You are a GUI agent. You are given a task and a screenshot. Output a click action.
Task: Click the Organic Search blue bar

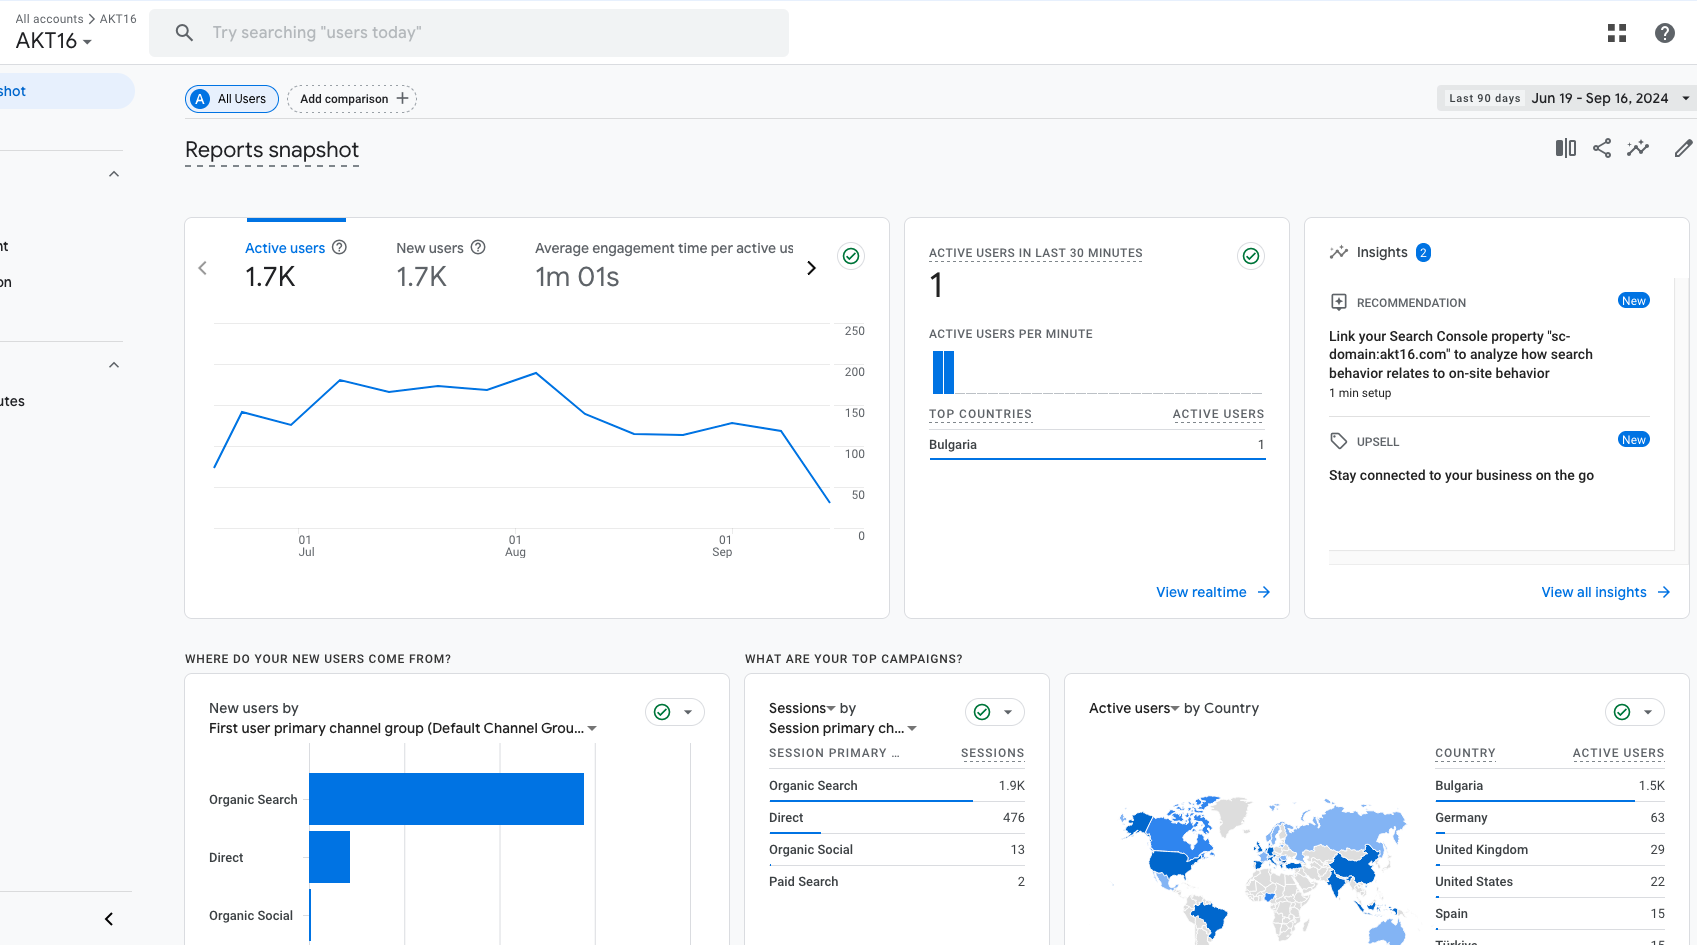pyautogui.click(x=446, y=799)
